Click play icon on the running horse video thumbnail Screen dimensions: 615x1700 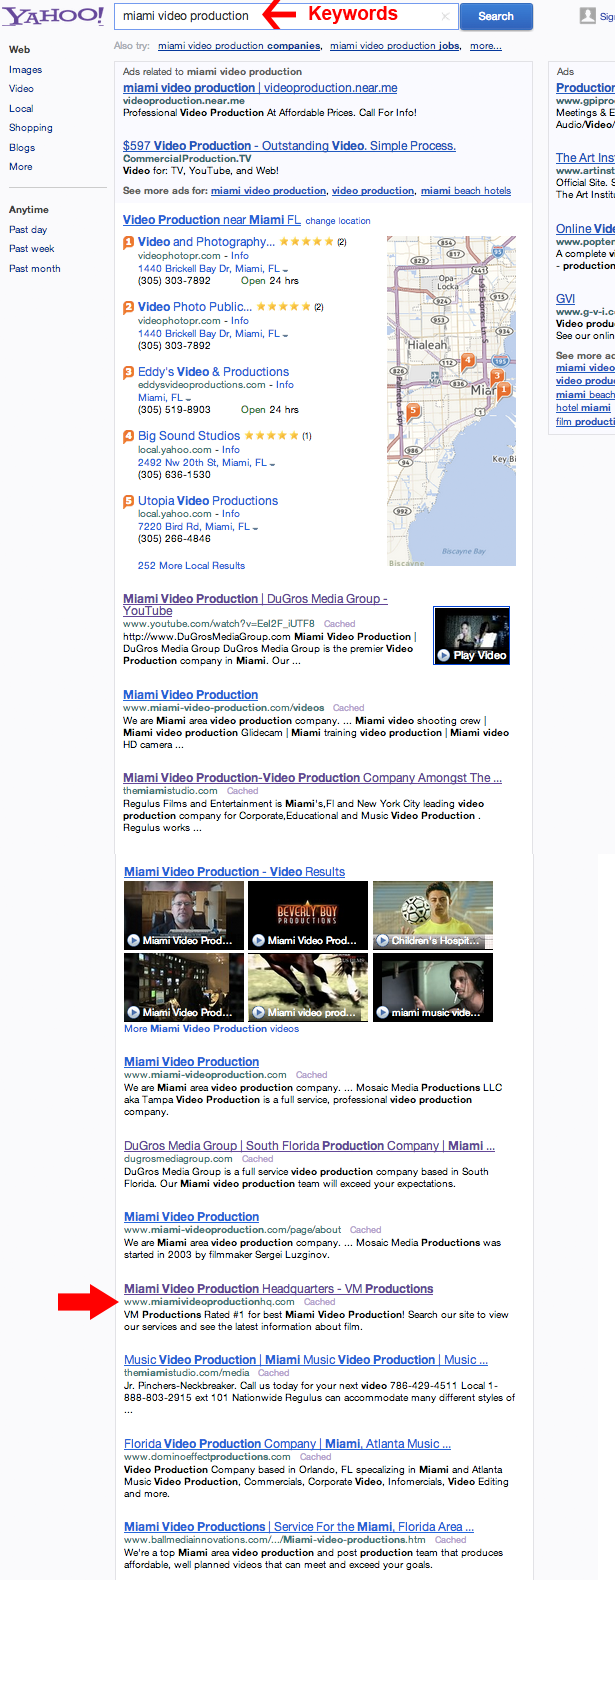pos(258,1012)
